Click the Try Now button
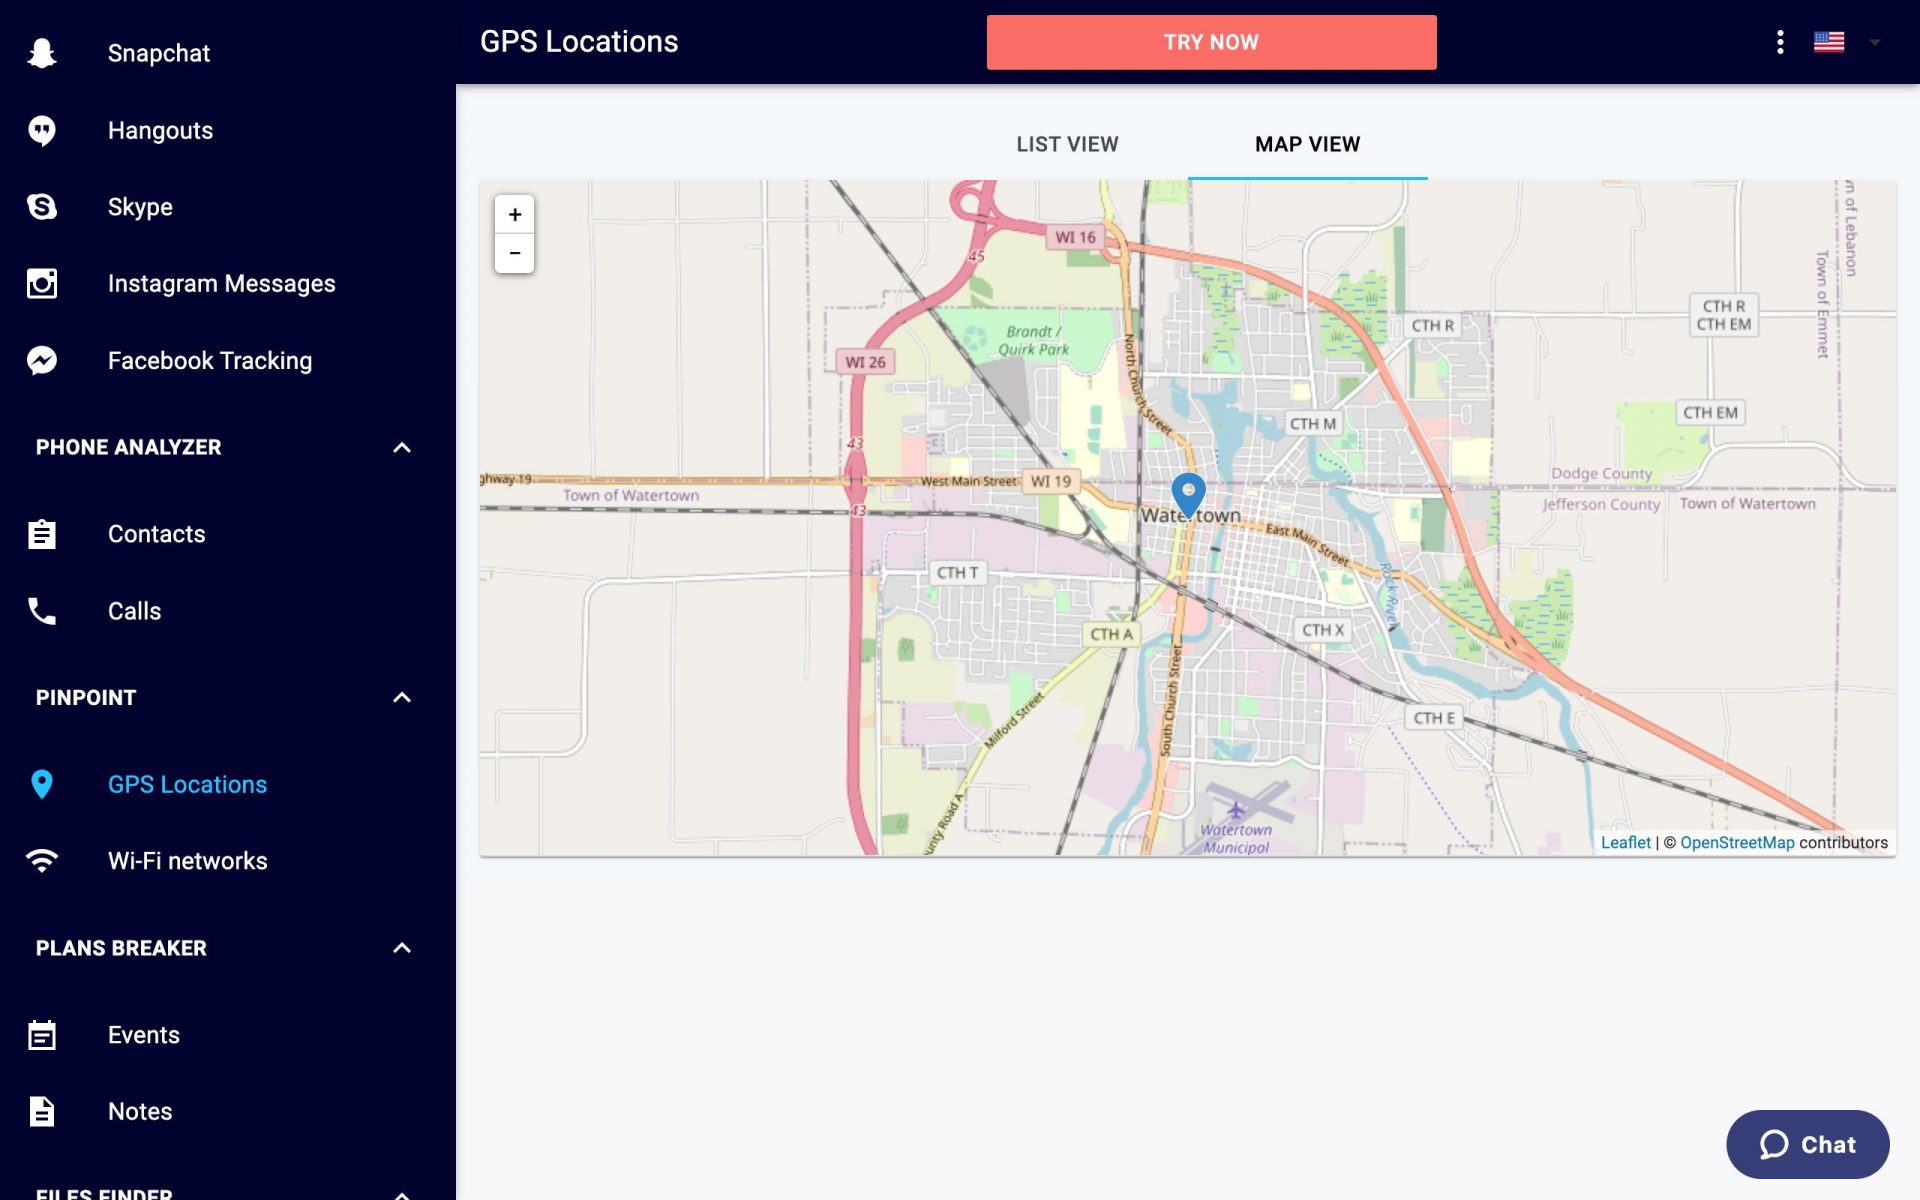 (x=1211, y=42)
